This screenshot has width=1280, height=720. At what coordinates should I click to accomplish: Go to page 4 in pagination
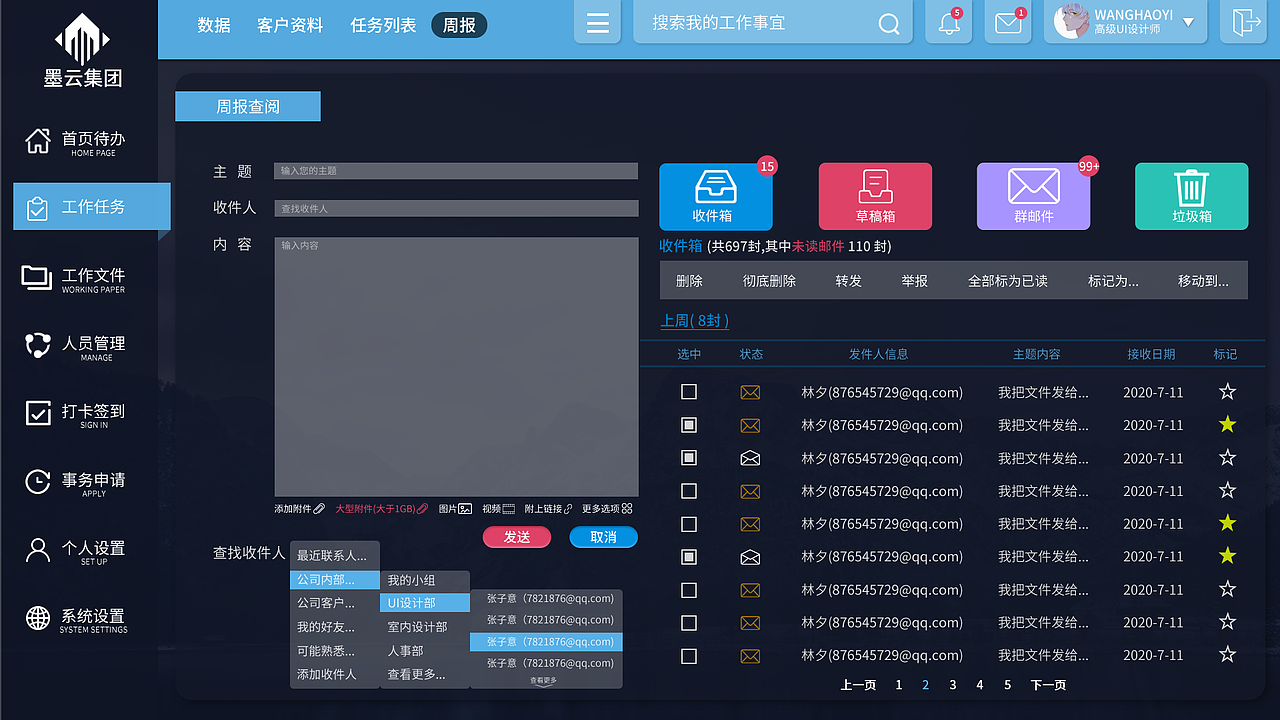coord(979,684)
